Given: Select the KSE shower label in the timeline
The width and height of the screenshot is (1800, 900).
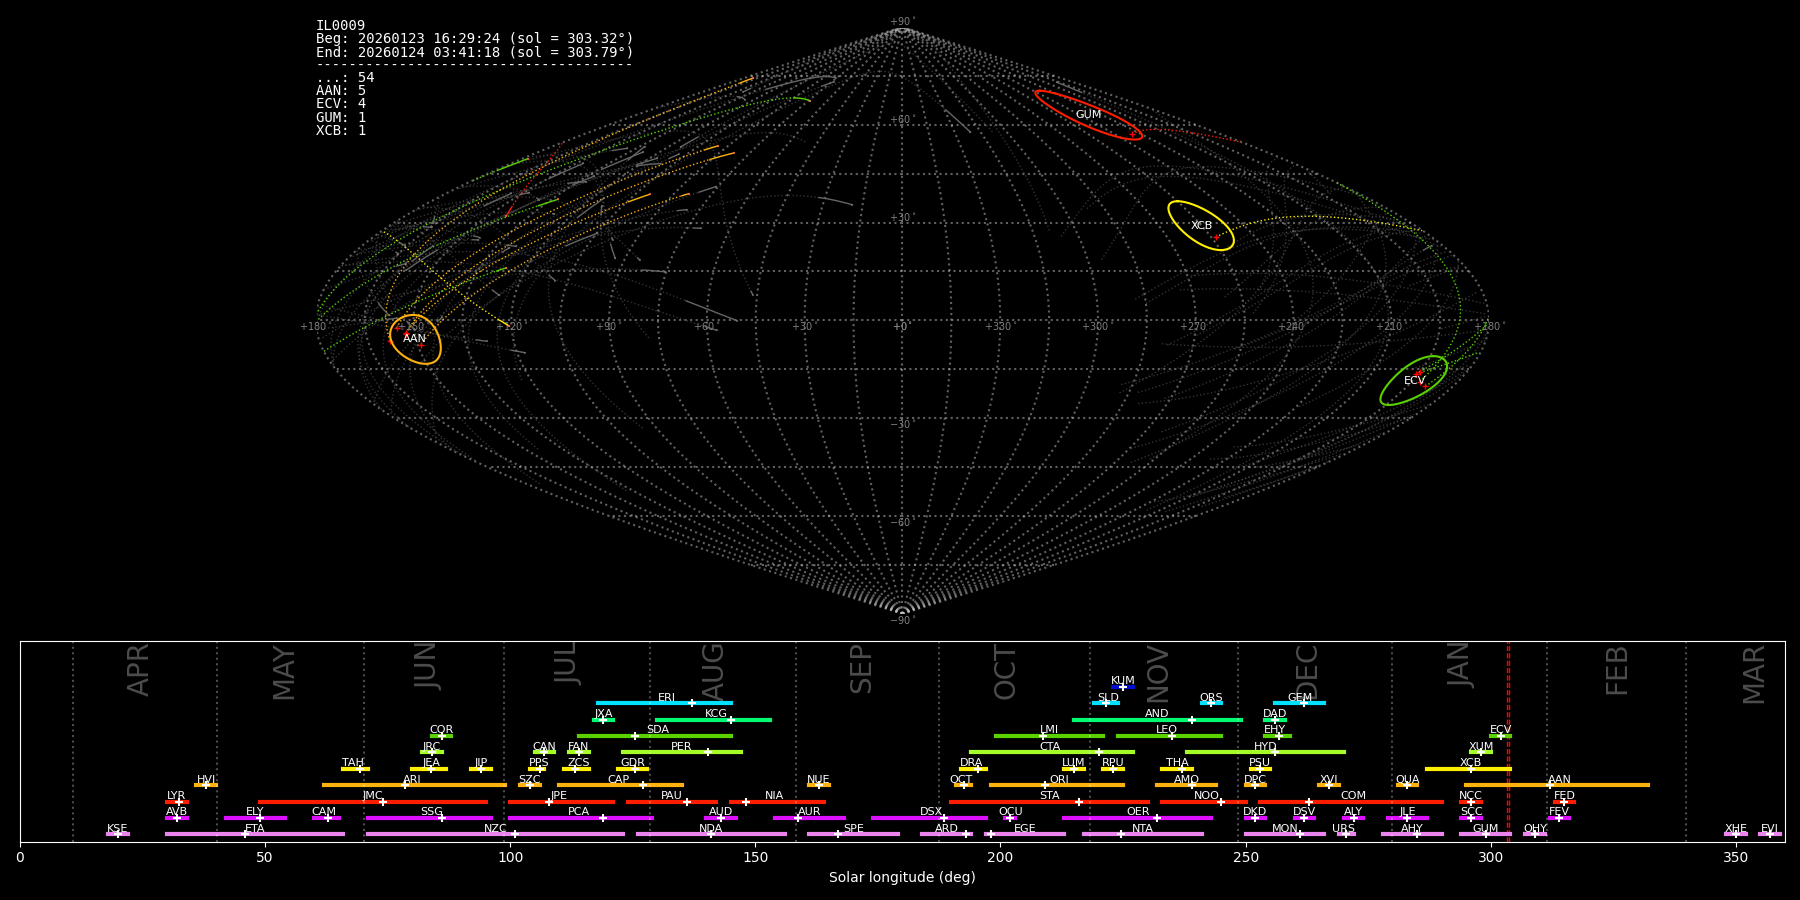Looking at the screenshot, I should click(x=117, y=829).
